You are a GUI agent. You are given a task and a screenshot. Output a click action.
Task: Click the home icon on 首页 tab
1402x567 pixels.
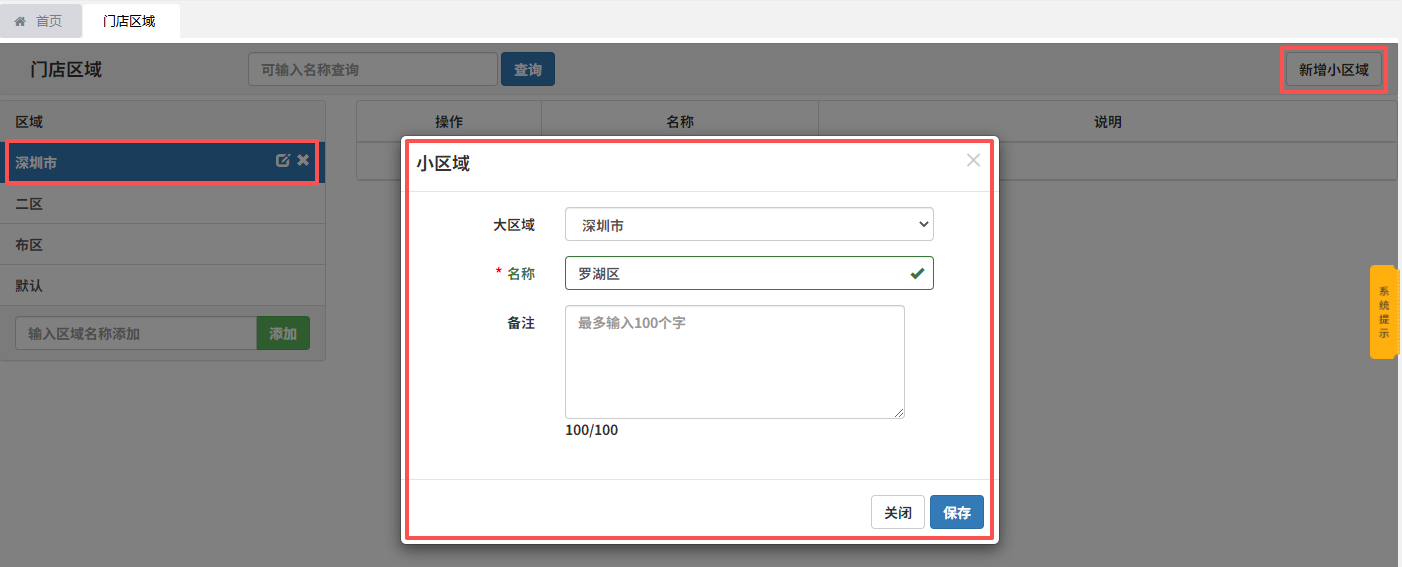pyautogui.click(x=20, y=21)
